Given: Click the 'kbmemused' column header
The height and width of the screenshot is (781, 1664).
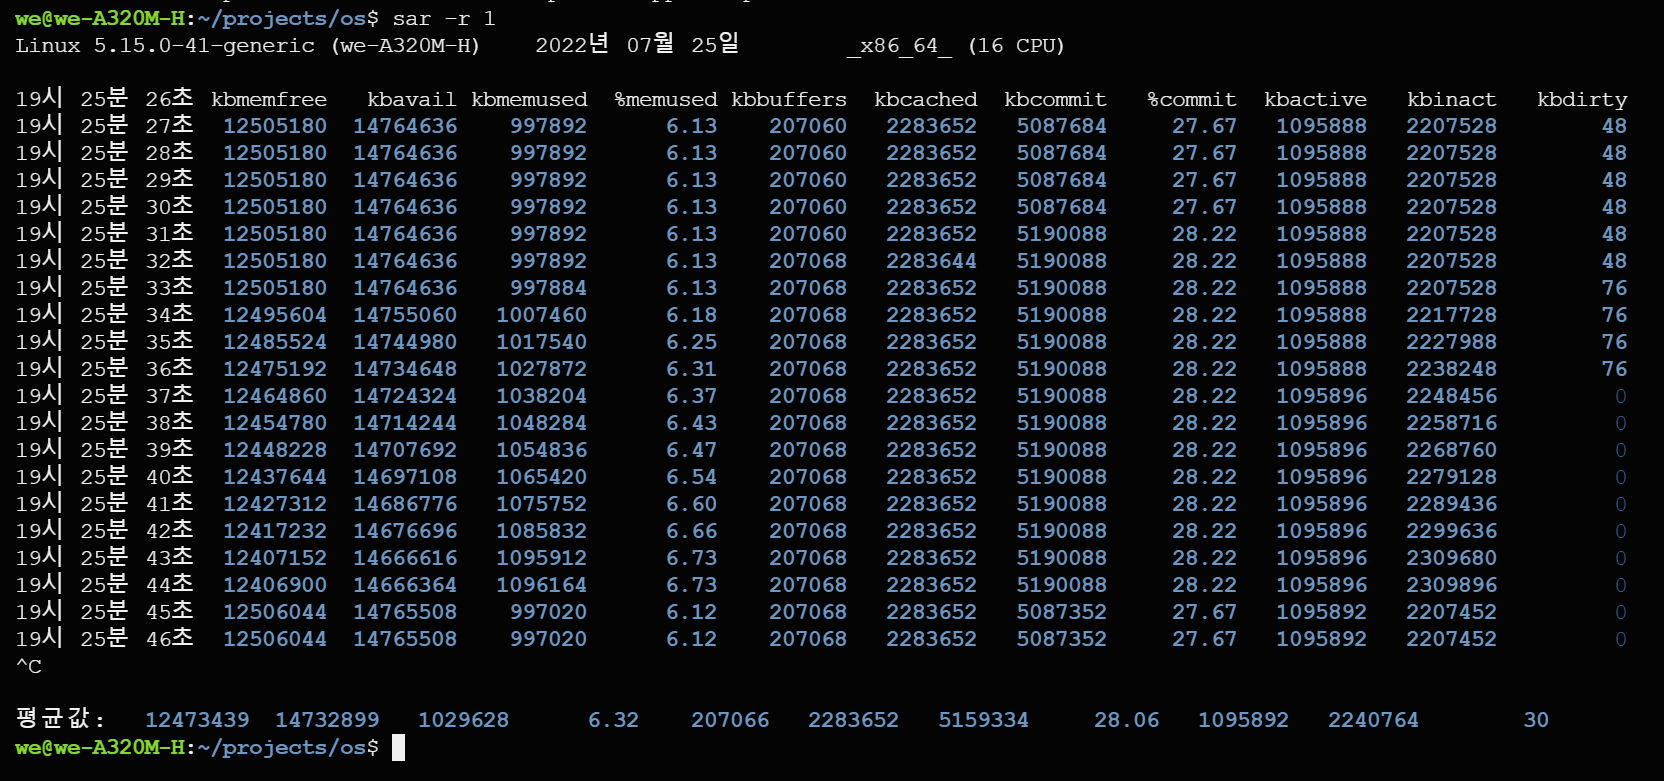Looking at the screenshot, I should point(529,100).
